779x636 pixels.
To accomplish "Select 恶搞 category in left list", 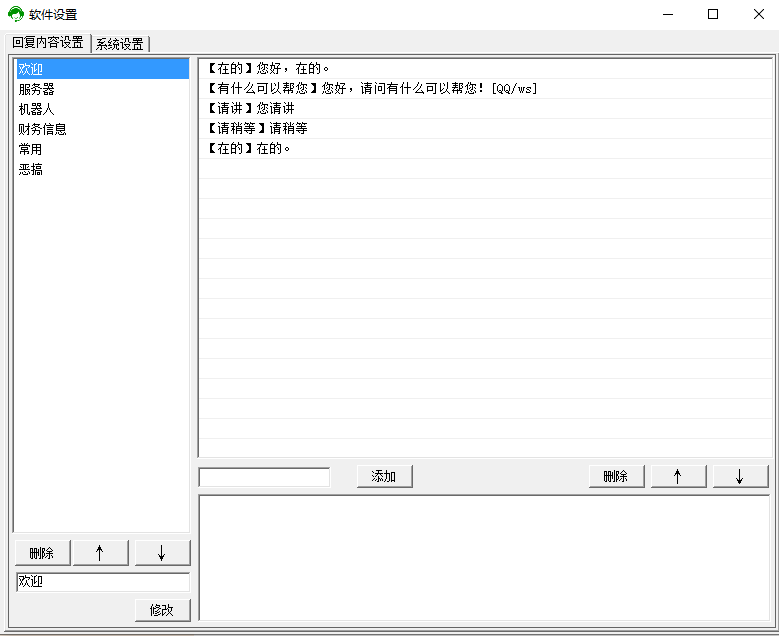I will (31, 169).
